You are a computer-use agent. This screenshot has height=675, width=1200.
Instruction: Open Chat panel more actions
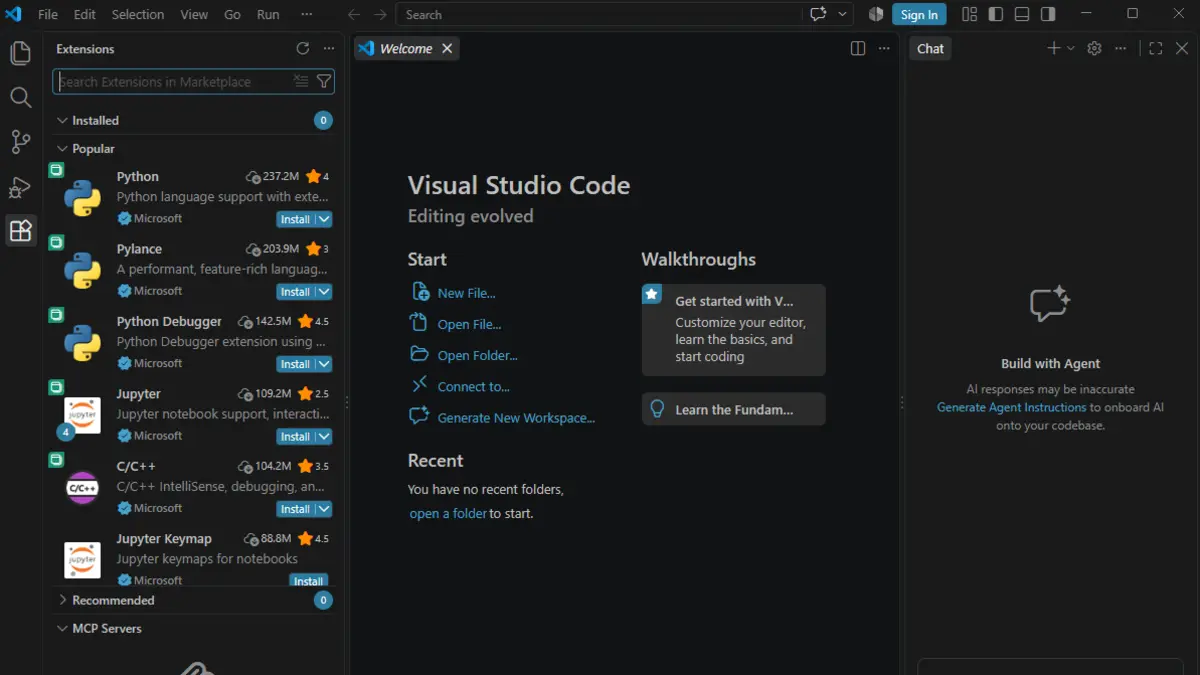point(1121,48)
